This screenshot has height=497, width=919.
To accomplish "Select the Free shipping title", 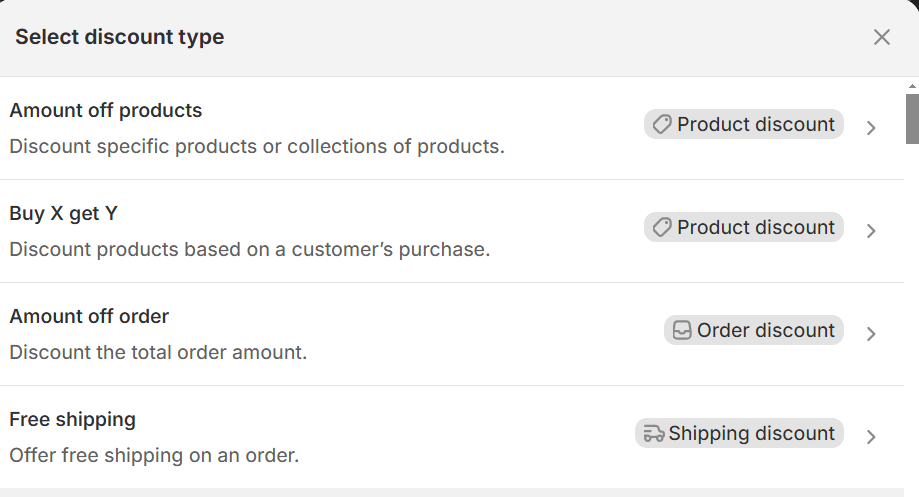I will click(72, 419).
